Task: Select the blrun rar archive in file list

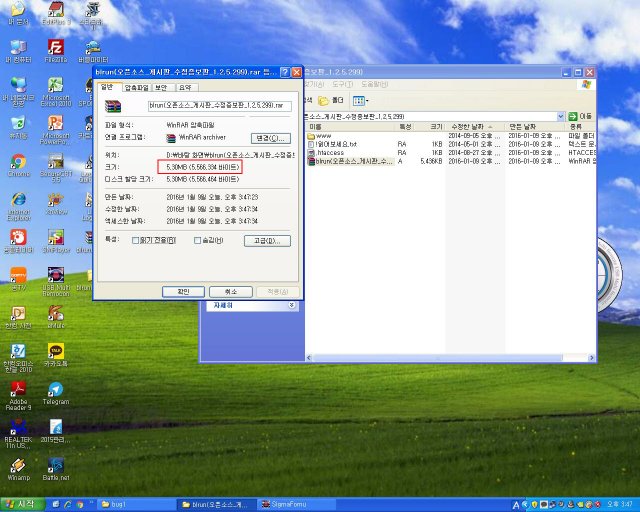Action: [x=351, y=161]
